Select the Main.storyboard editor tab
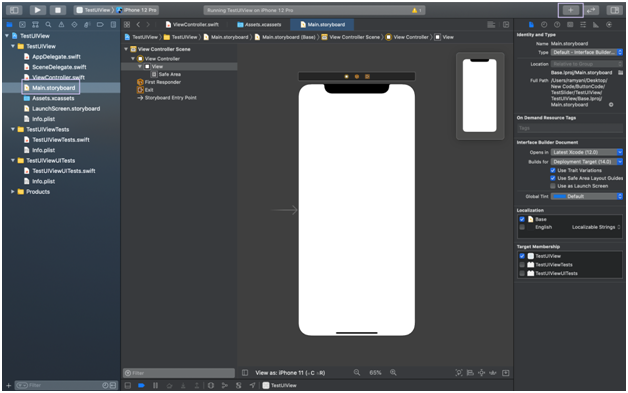Screen dimensions: 628x393 [322, 25]
